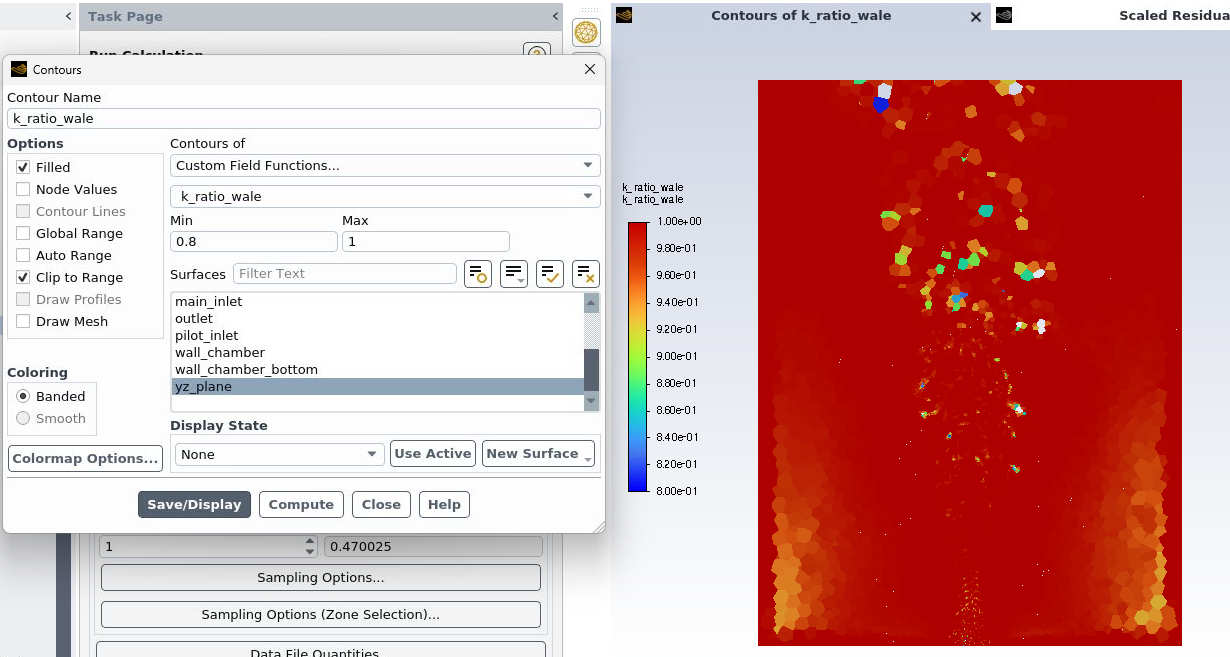Click the select all shown surfaces icon

(549, 274)
